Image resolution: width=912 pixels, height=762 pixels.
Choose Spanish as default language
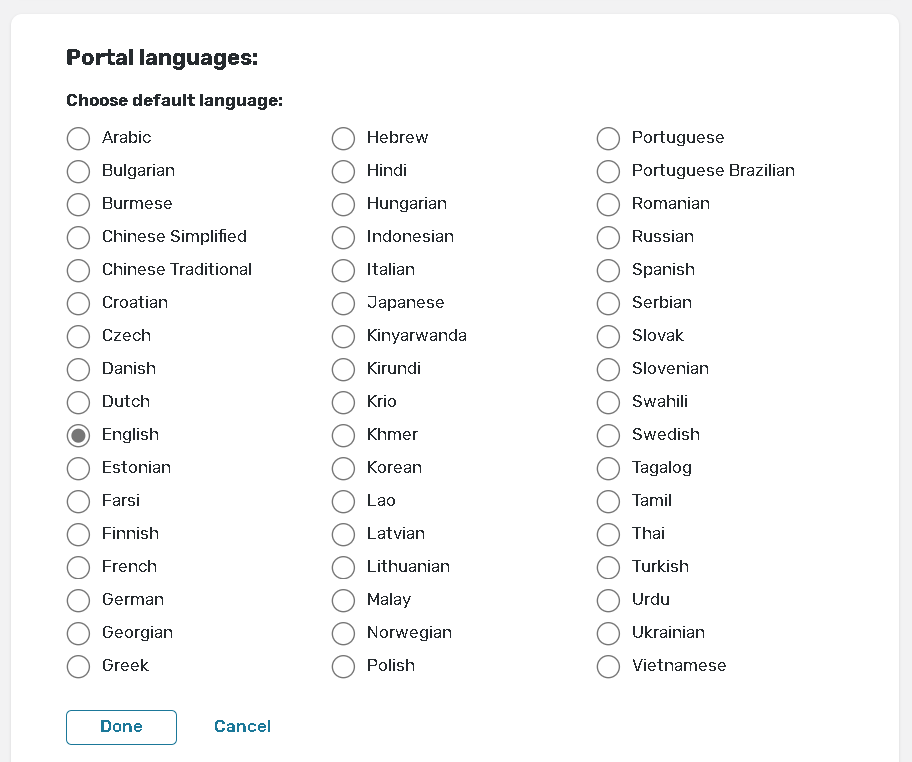coord(609,270)
